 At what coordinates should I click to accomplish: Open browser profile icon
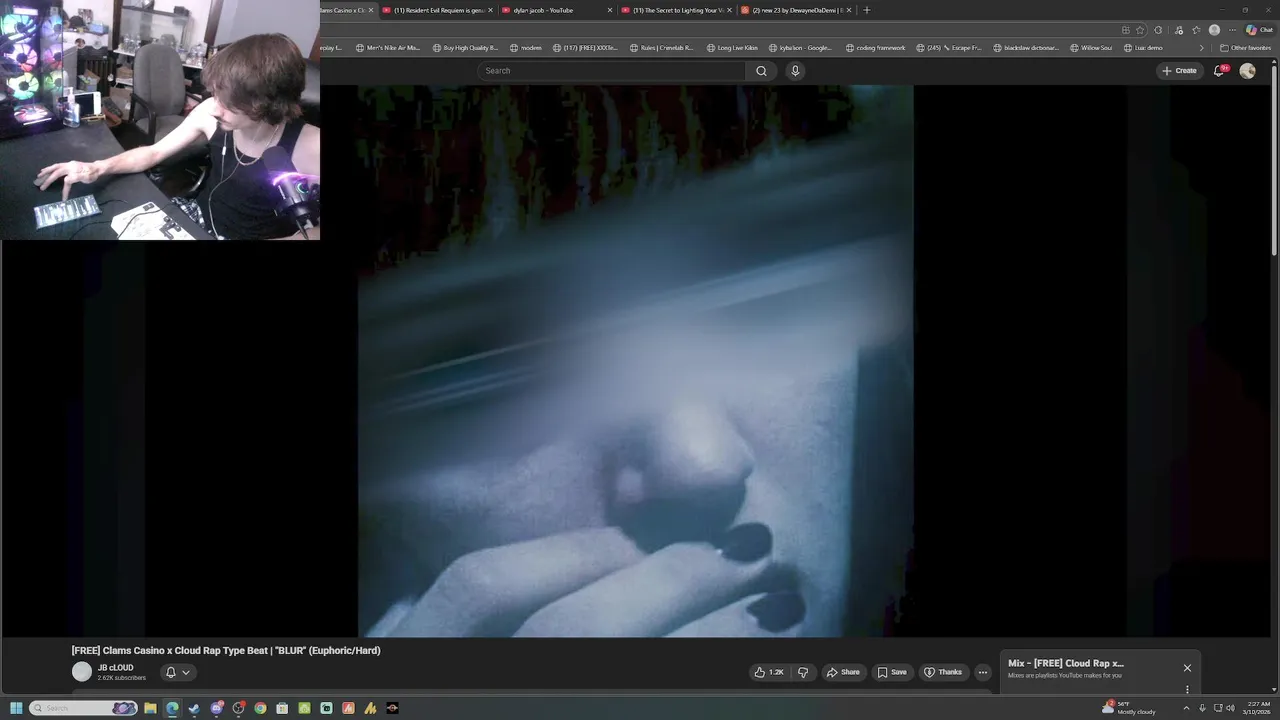(x=1214, y=30)
